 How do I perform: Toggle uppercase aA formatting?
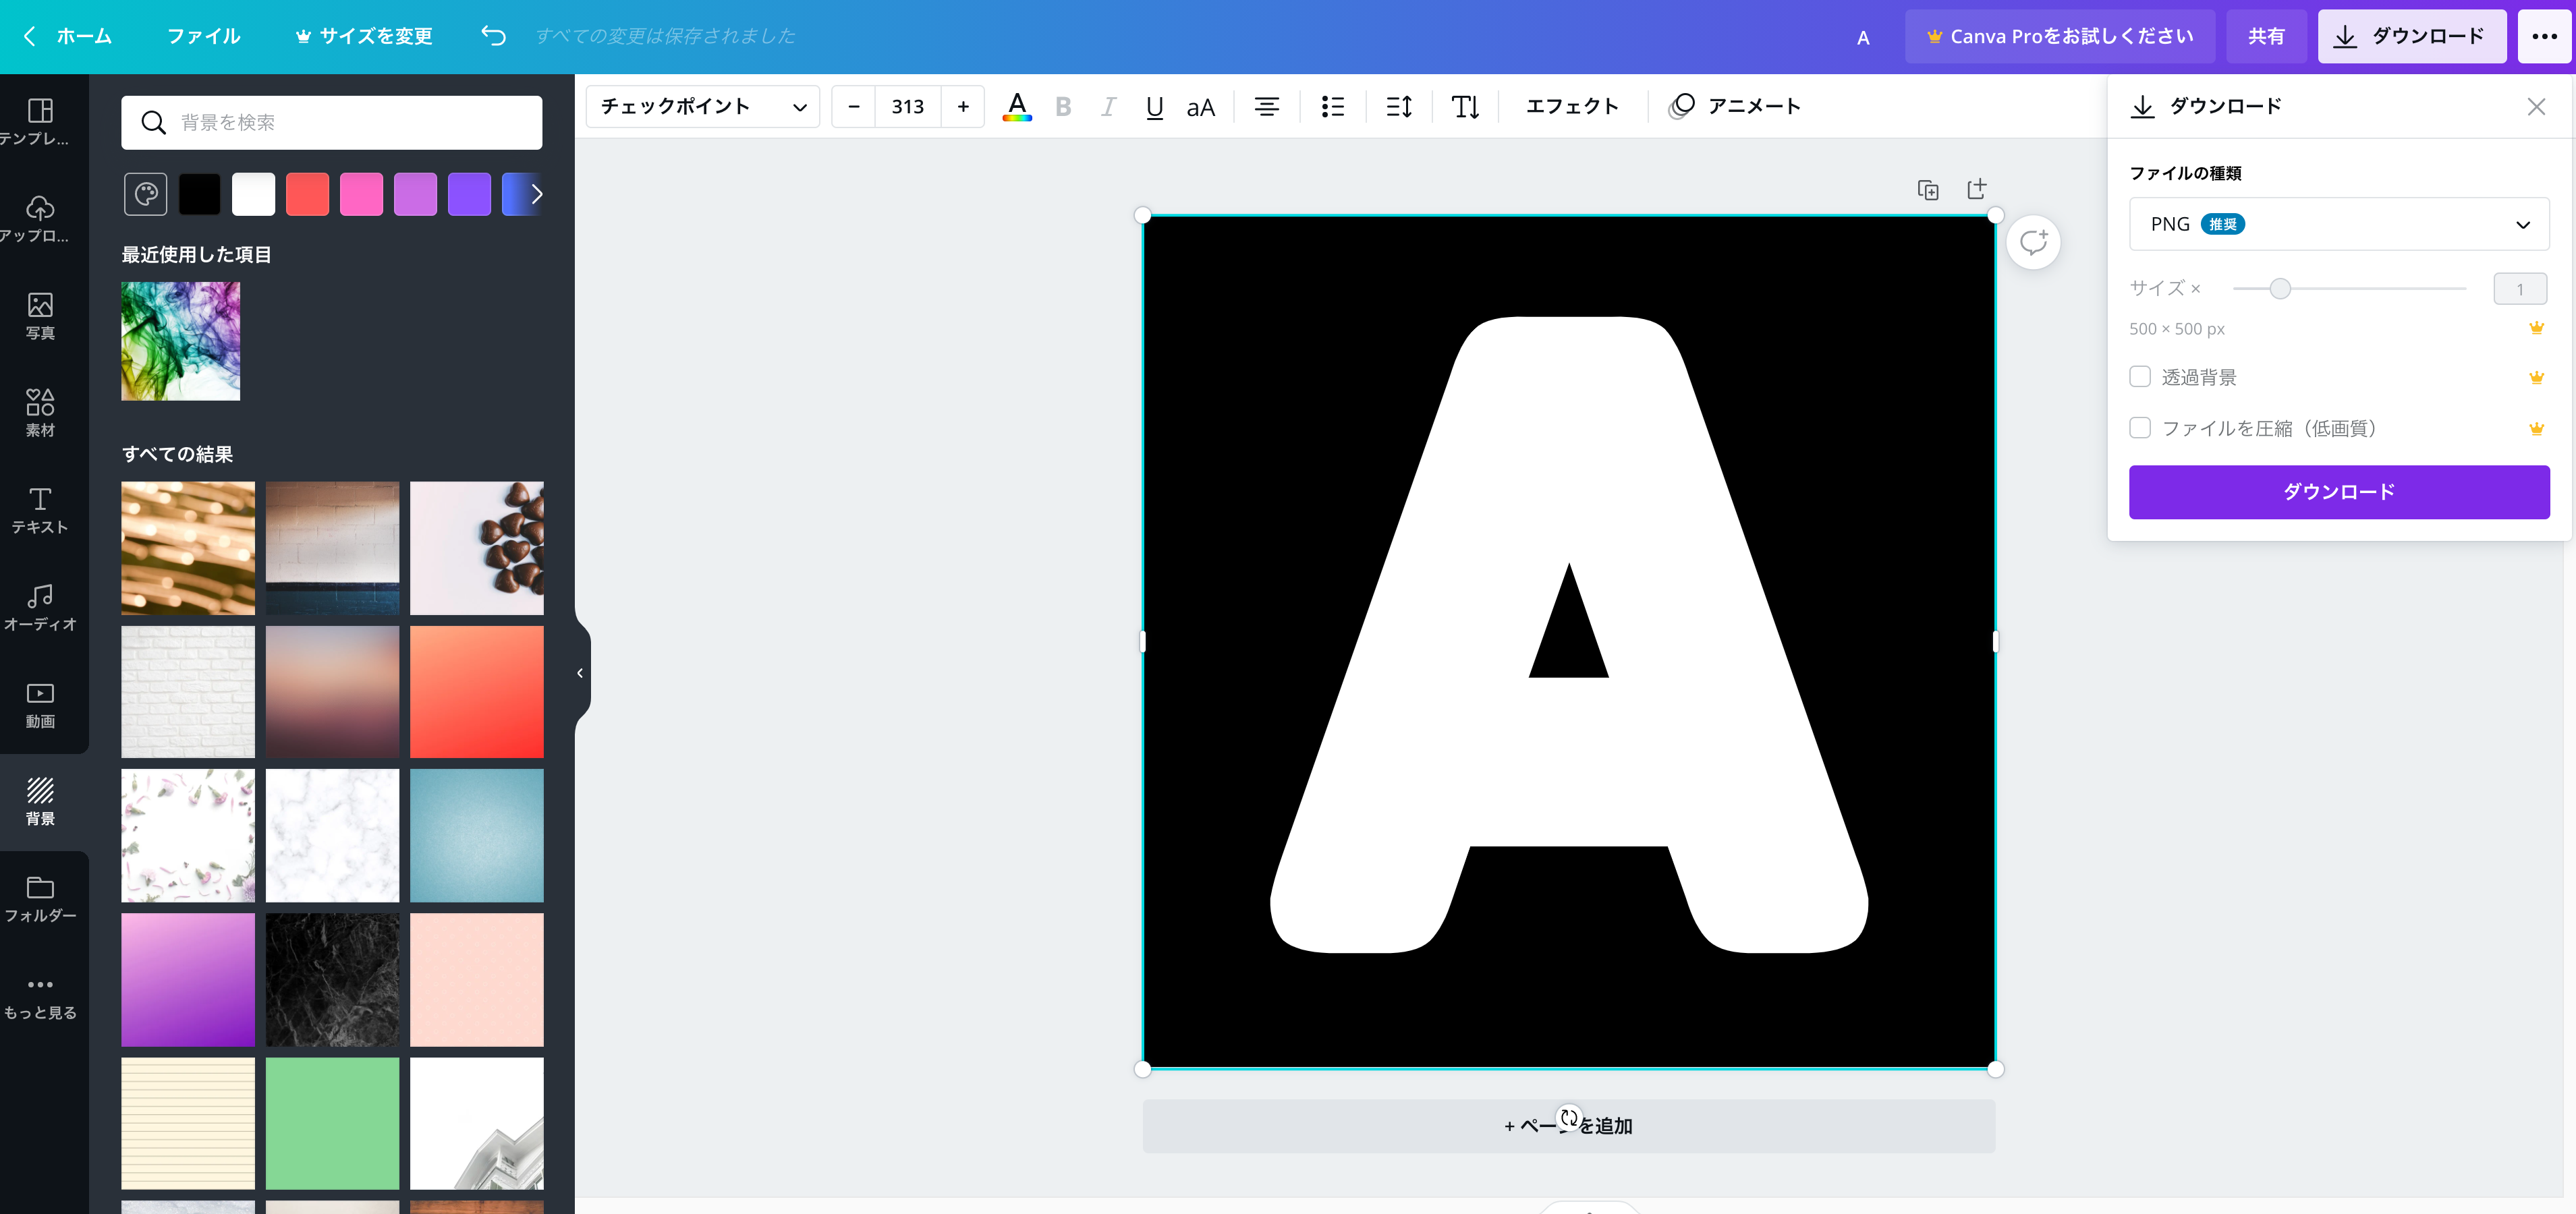tap(1200, 106)
